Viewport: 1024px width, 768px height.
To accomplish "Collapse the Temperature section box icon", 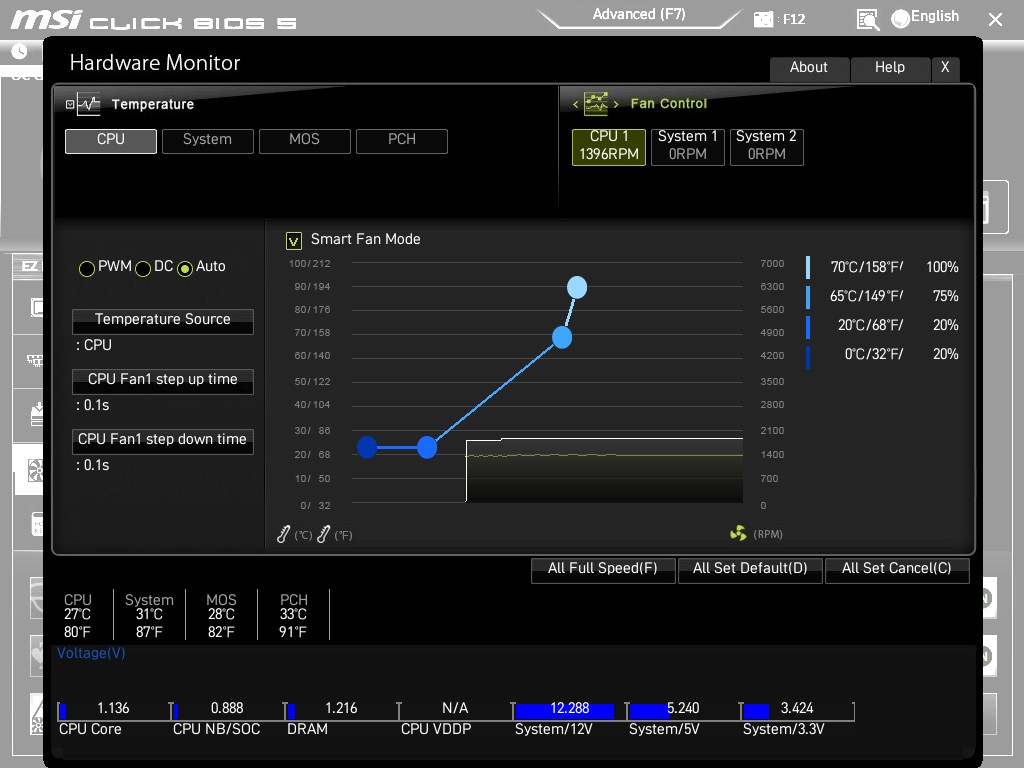I will coord(70,104).
